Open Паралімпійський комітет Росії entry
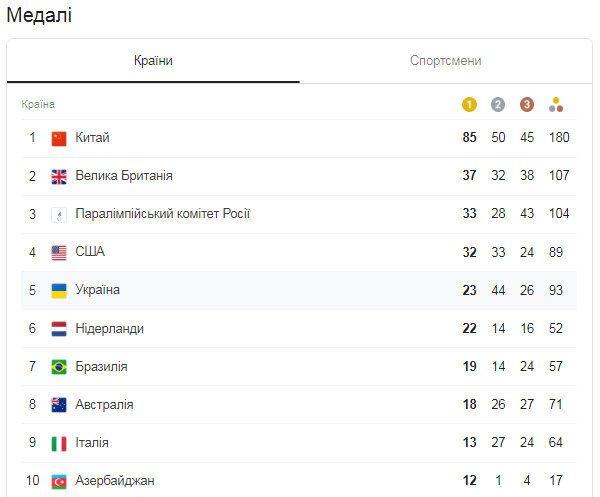This screenshot has width=600, height=497. point(162,214)
